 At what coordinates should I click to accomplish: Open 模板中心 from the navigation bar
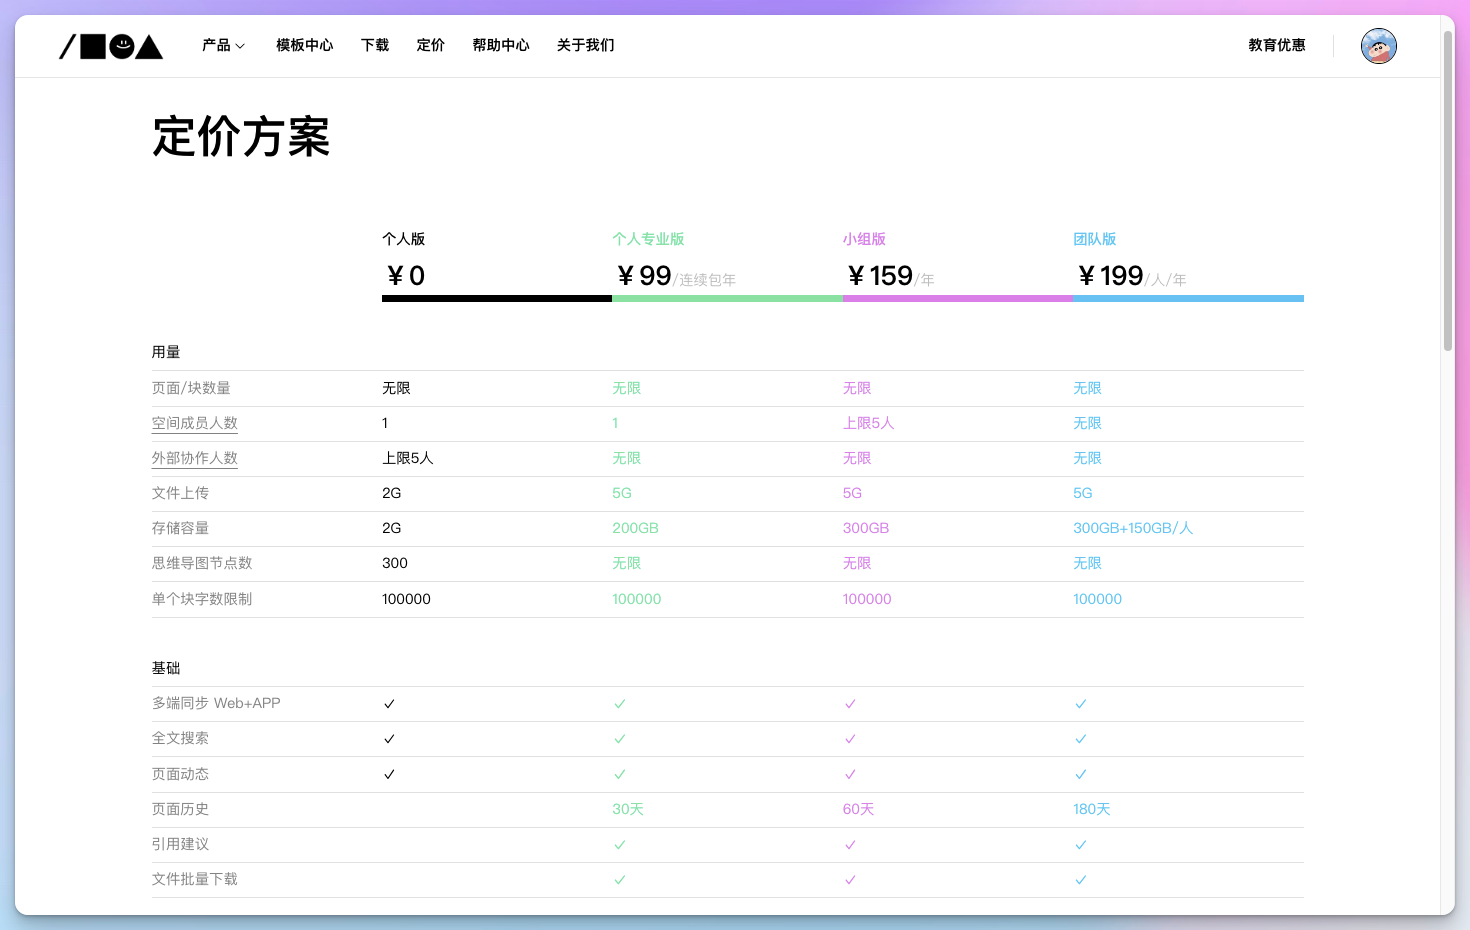(x=304, y=45)
